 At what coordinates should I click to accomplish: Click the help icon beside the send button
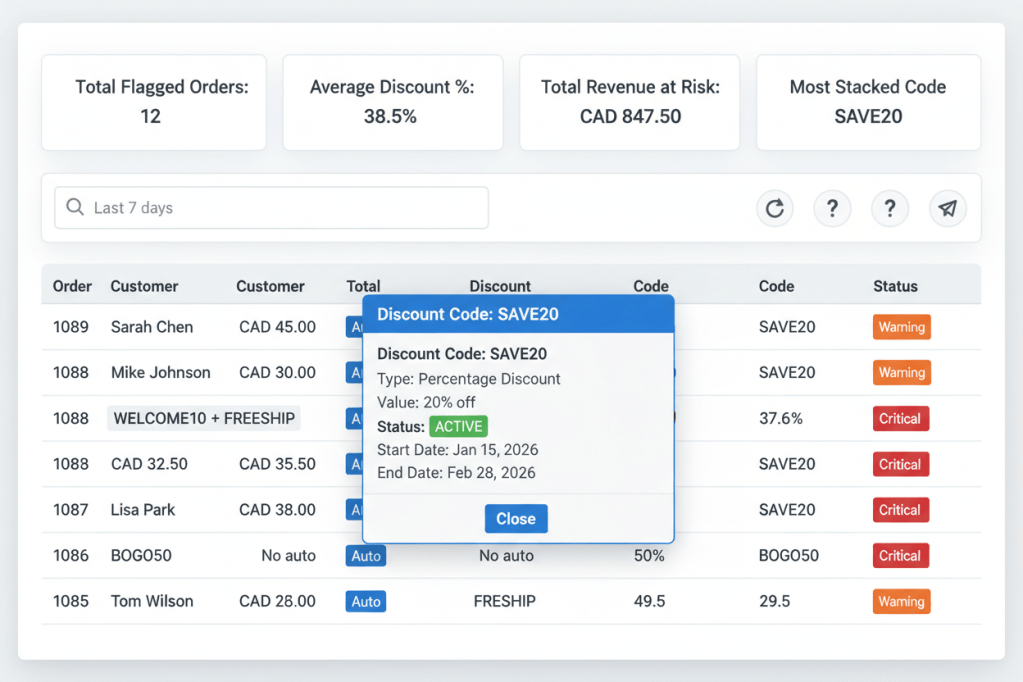(x=890, y=208)
